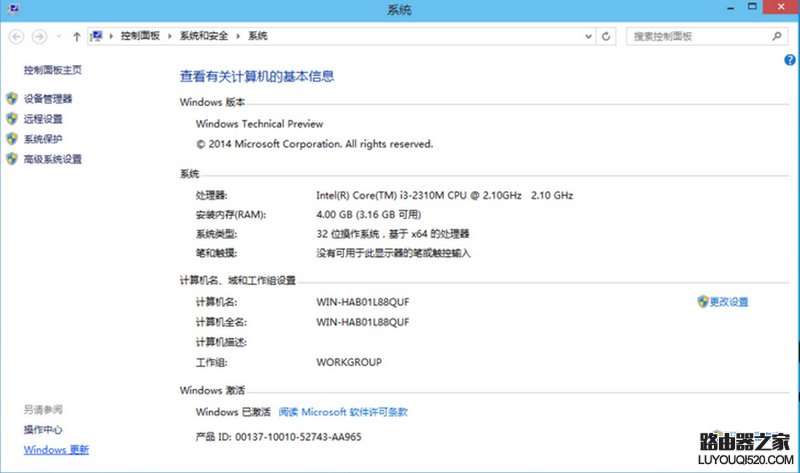This screenshot has height=473, width=800.
Task: Expand arrow after computer icon in breadcrumb
Action: click(111, 36)
